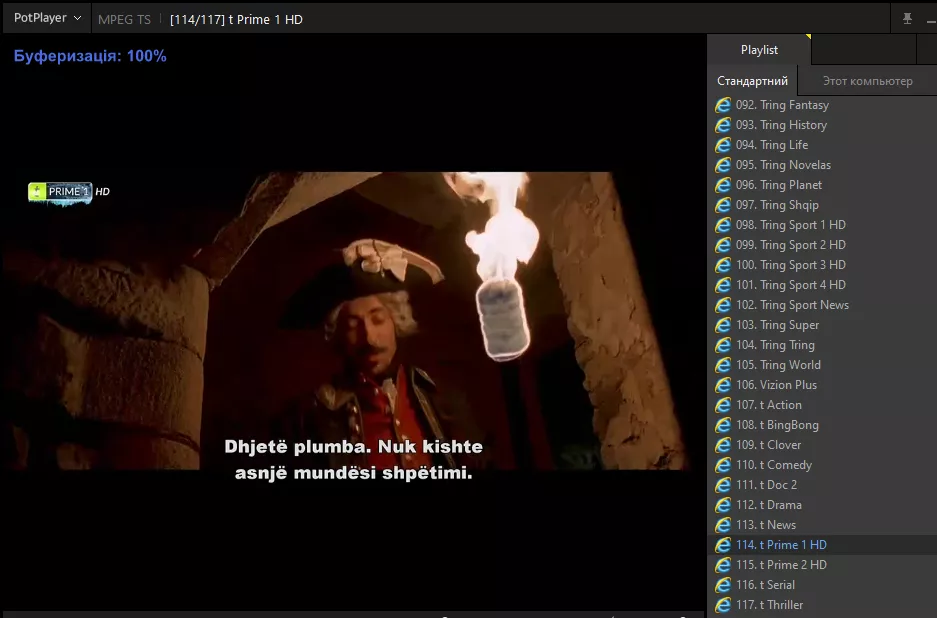Select the Стандартний playlist tab
937x618 pixels.
pyautogui.click(x=752, y=81)
